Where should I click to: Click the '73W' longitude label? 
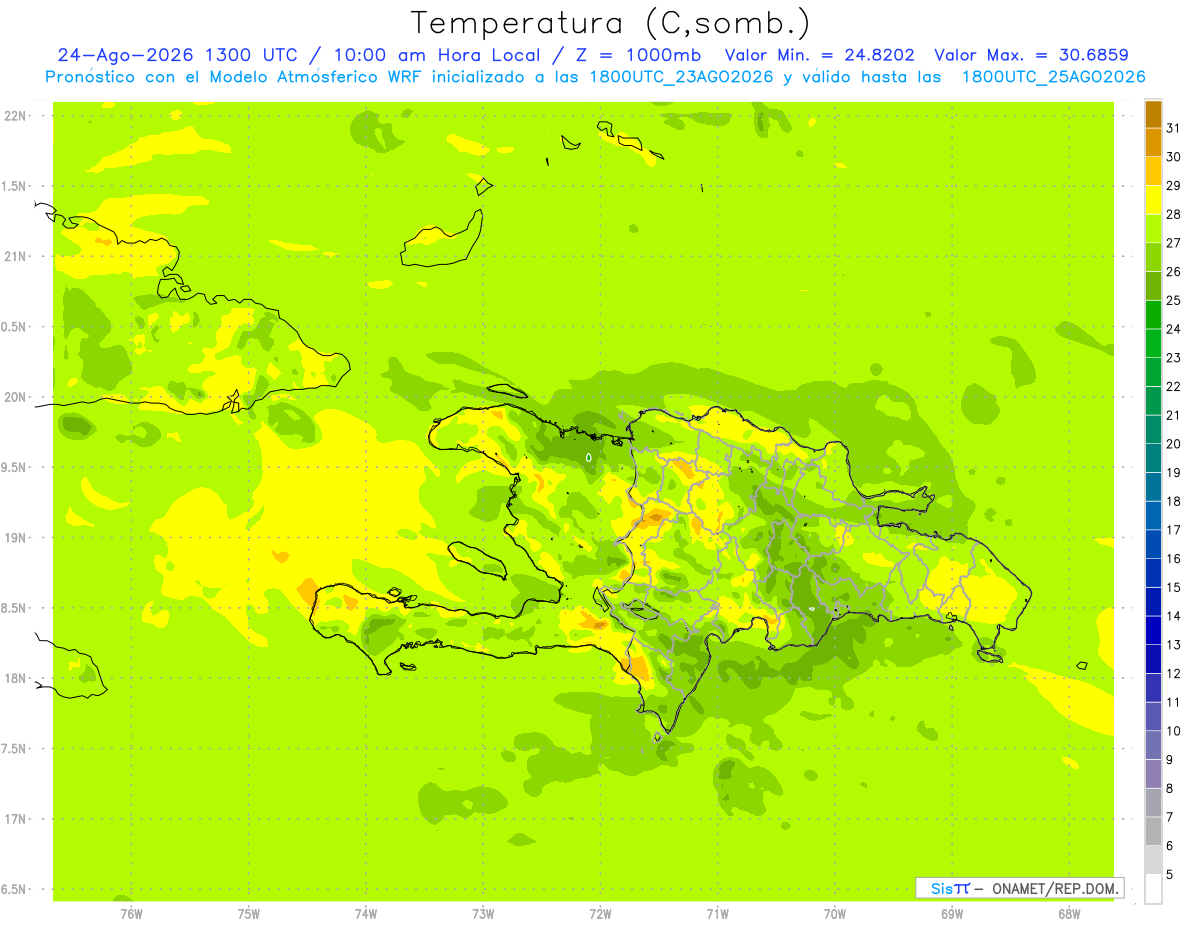[x=483, y=913]
